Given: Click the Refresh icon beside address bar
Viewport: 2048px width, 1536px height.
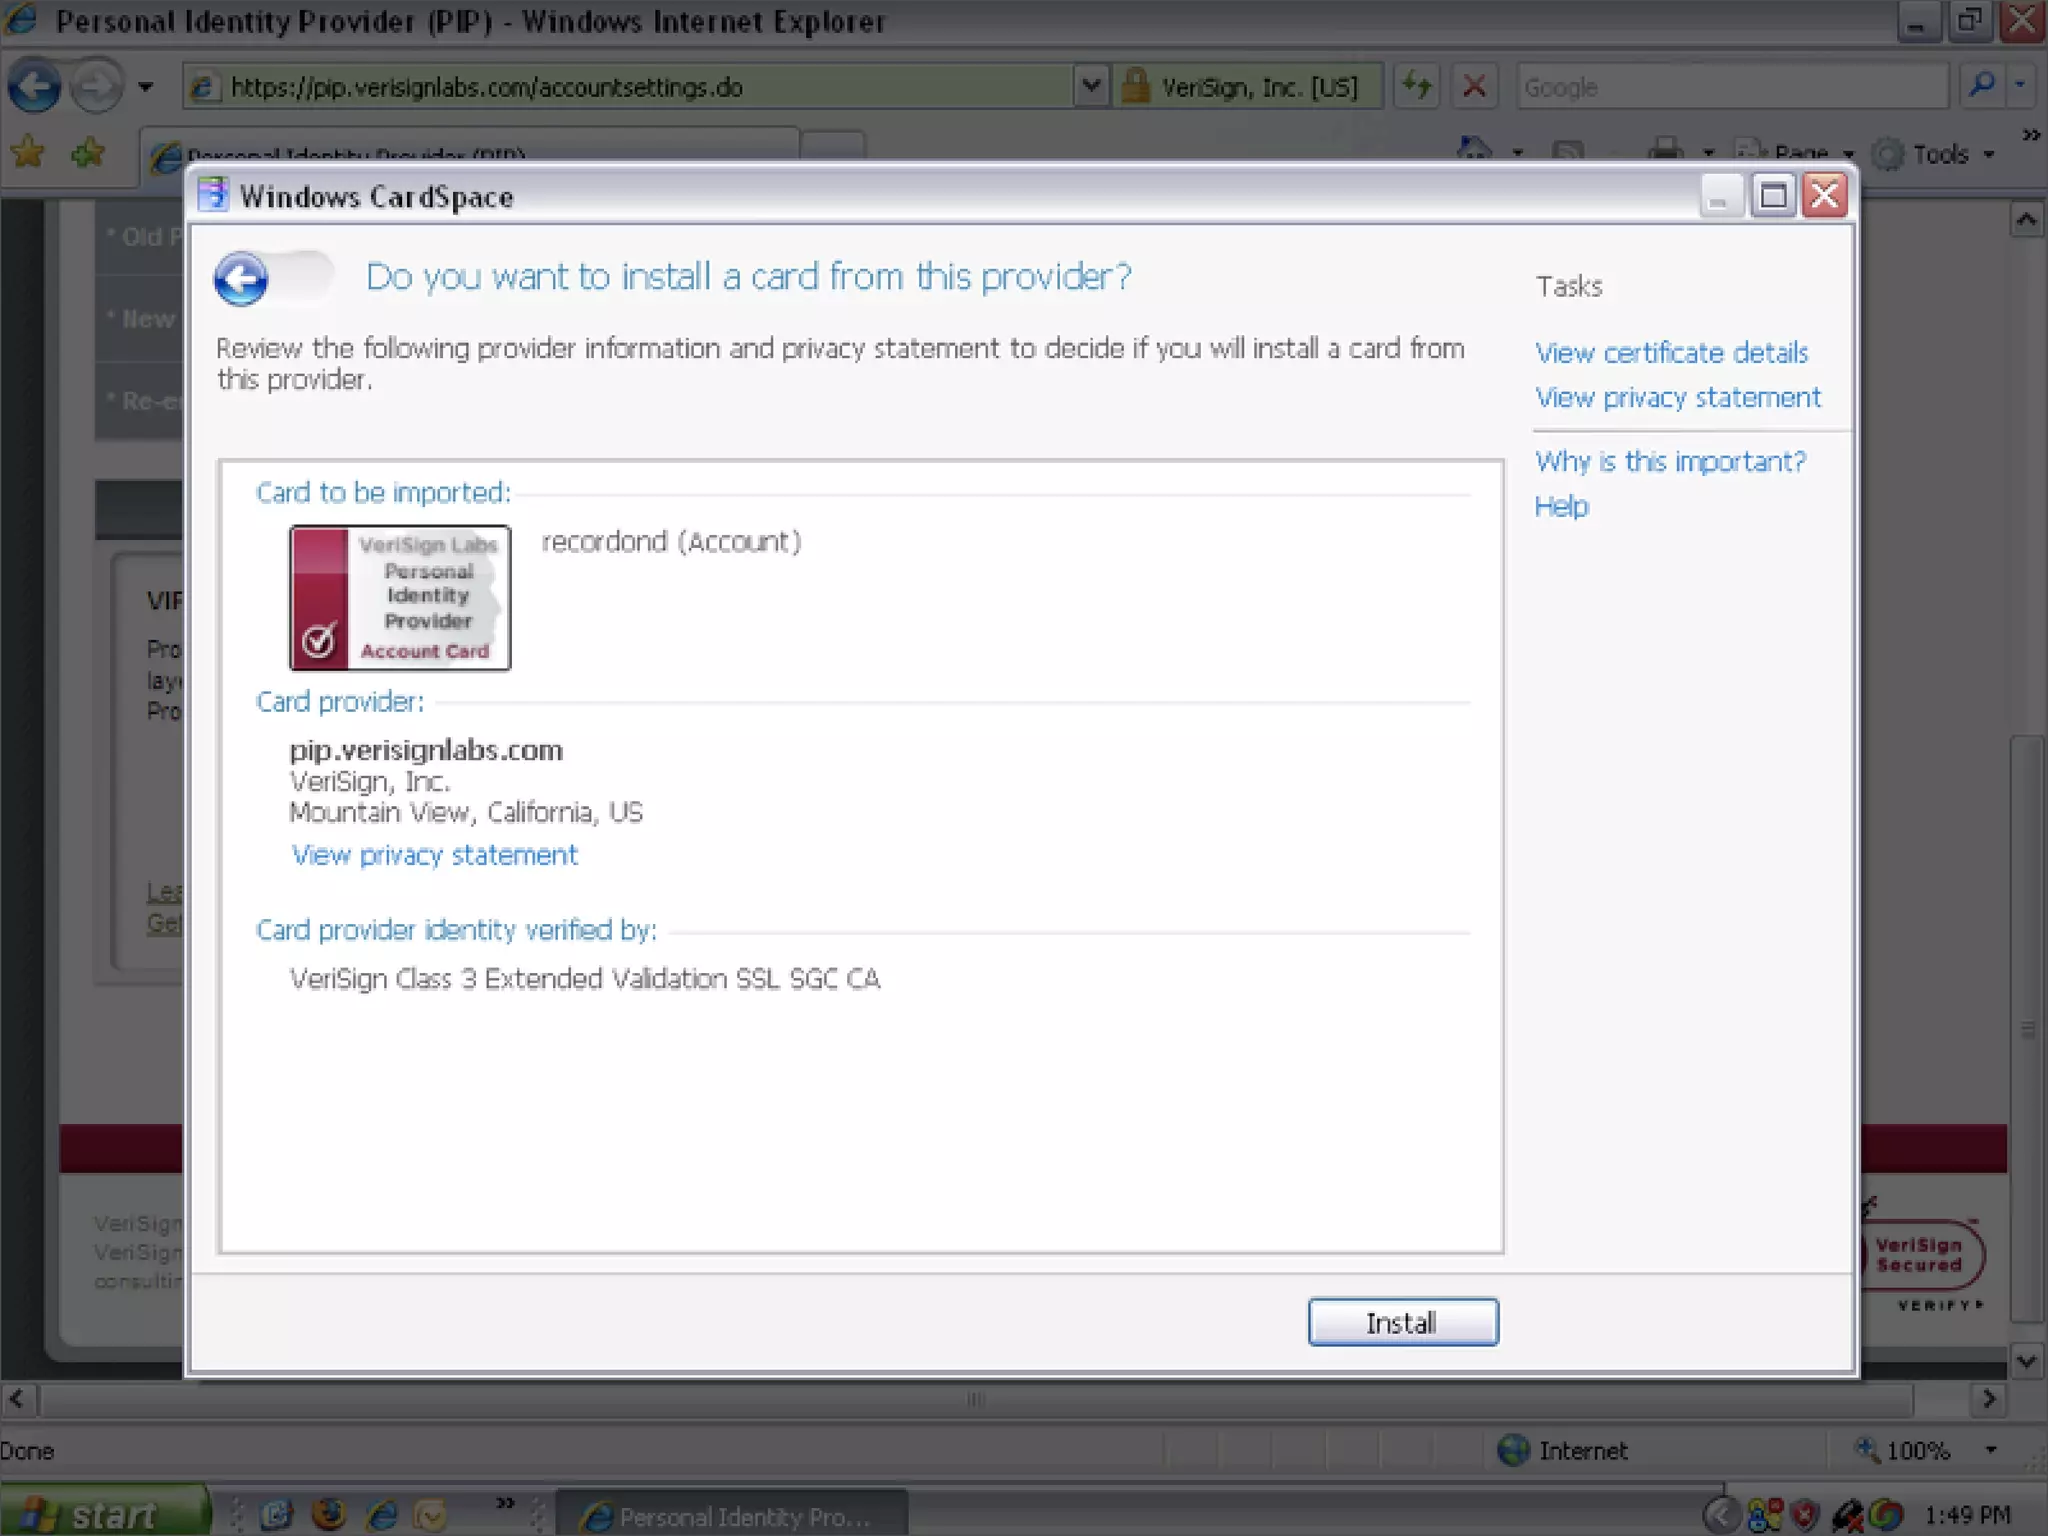Looking at the screenshot, I should [1417, 87].
